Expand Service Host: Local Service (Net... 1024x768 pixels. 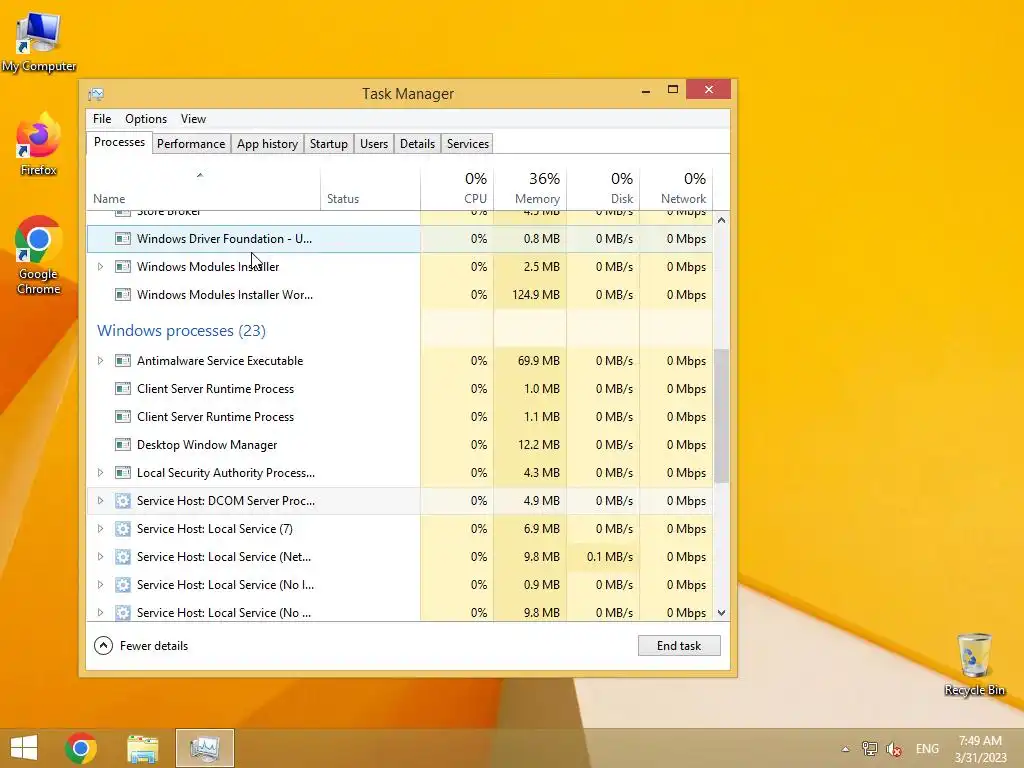pyautogui.click(x=100, y=558)
